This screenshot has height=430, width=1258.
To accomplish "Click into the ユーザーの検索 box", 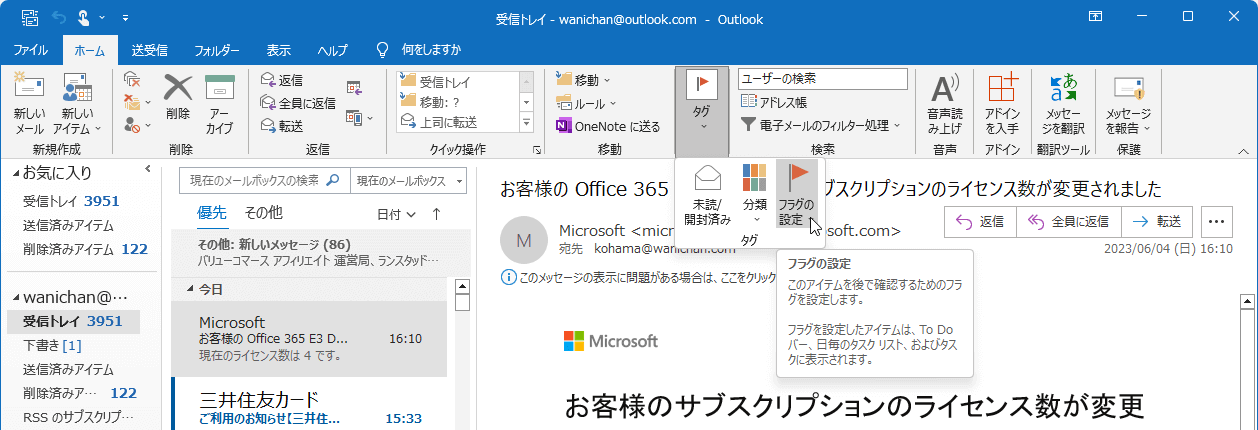I will pyautogui.click(x=822, y=78).
